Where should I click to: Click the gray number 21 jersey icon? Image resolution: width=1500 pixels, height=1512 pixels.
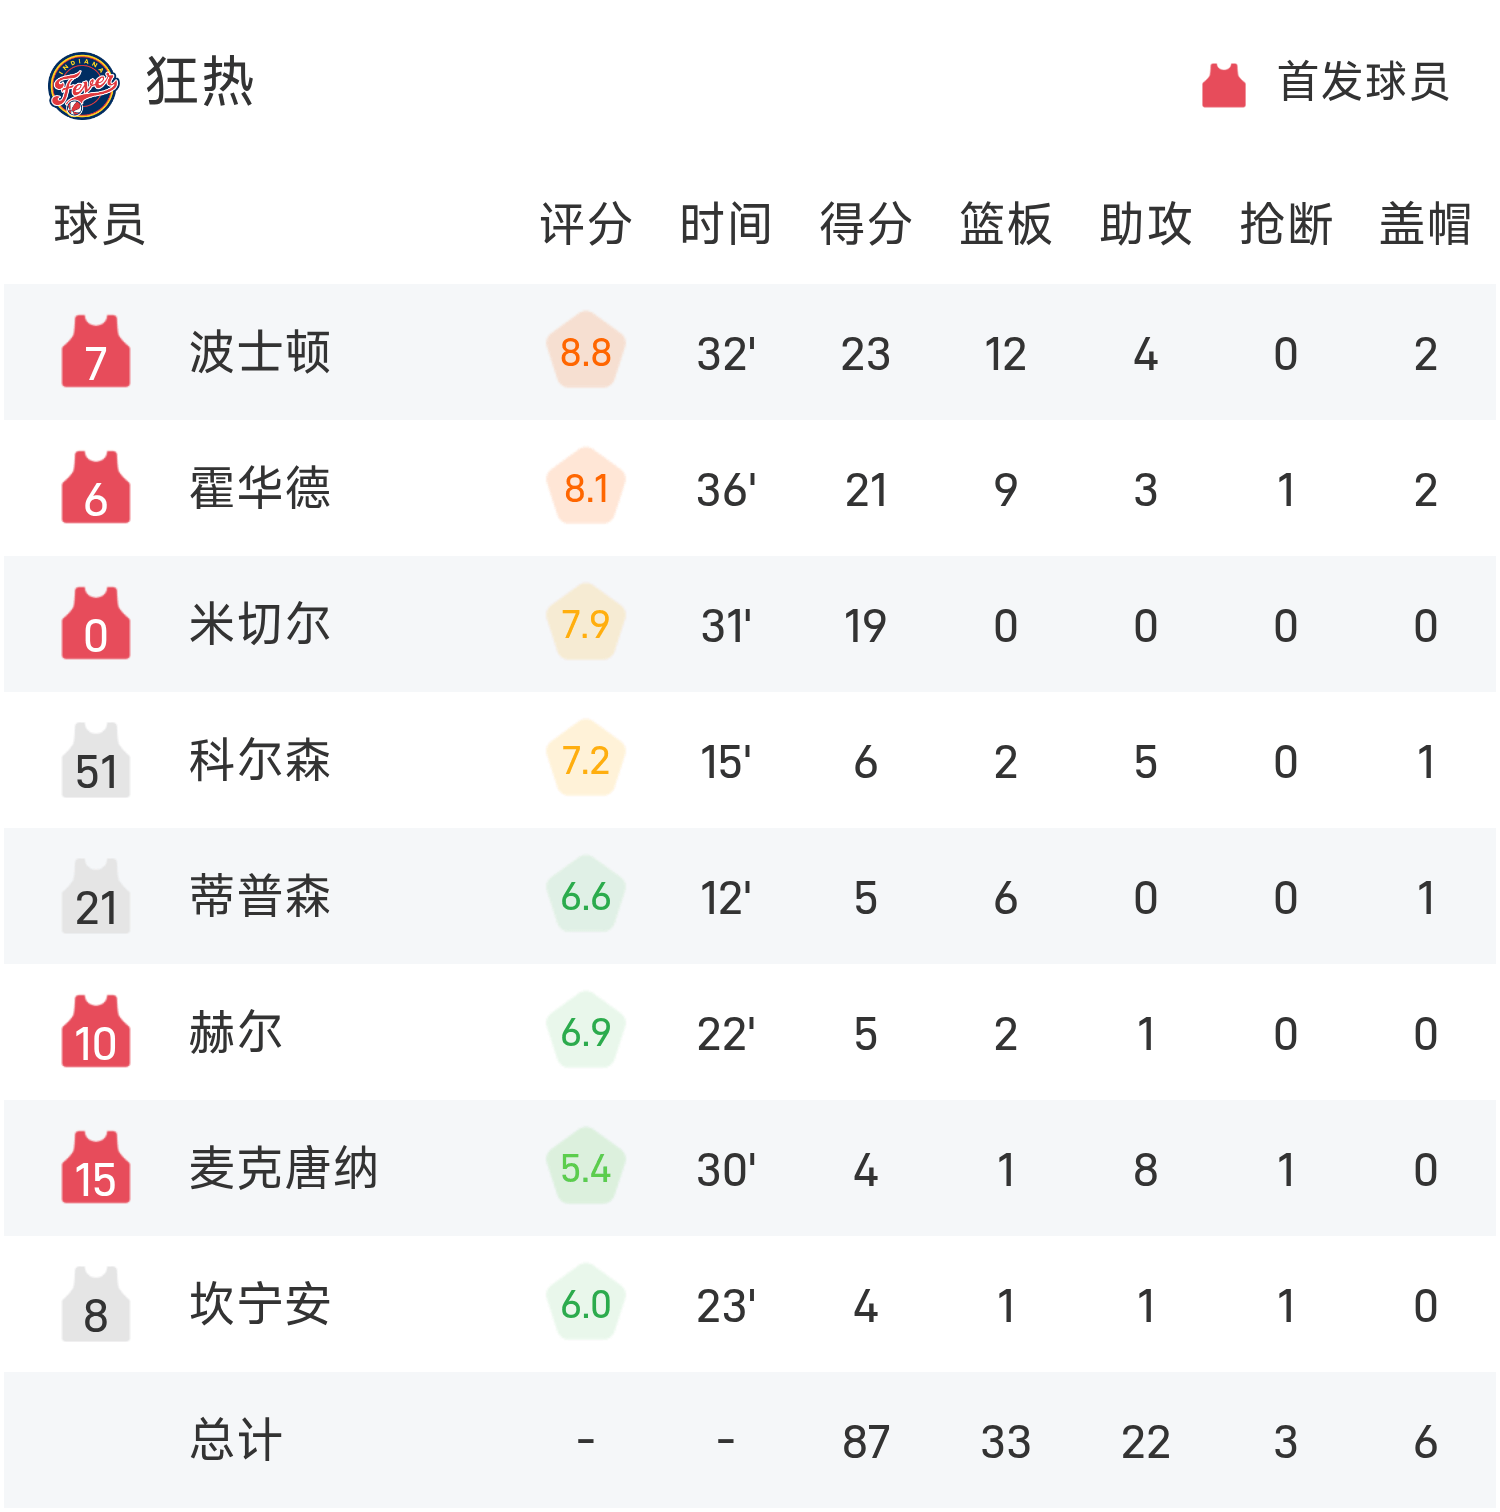click(x=96, y=897)
